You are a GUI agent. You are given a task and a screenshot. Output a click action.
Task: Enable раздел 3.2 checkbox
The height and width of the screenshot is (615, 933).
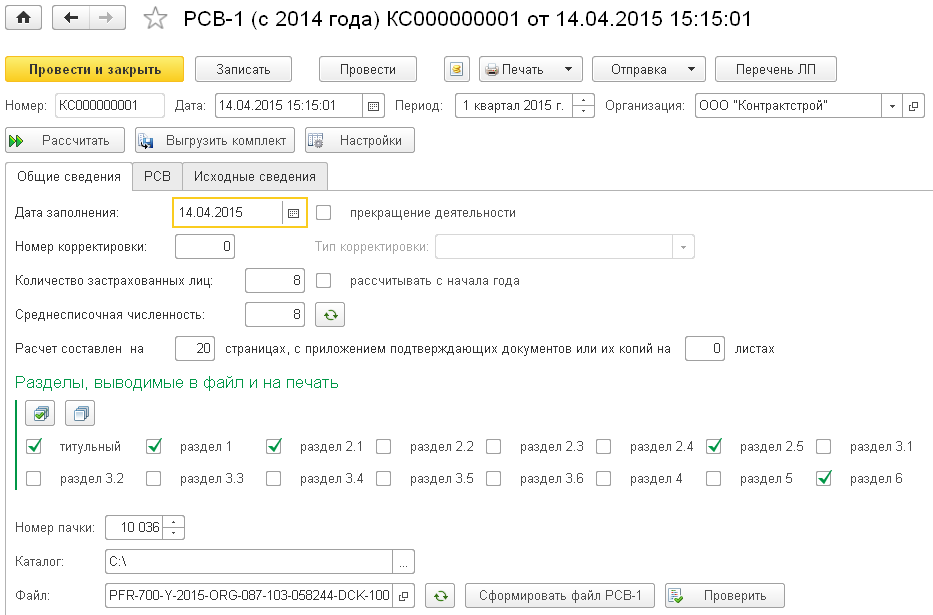pos(34,478)
